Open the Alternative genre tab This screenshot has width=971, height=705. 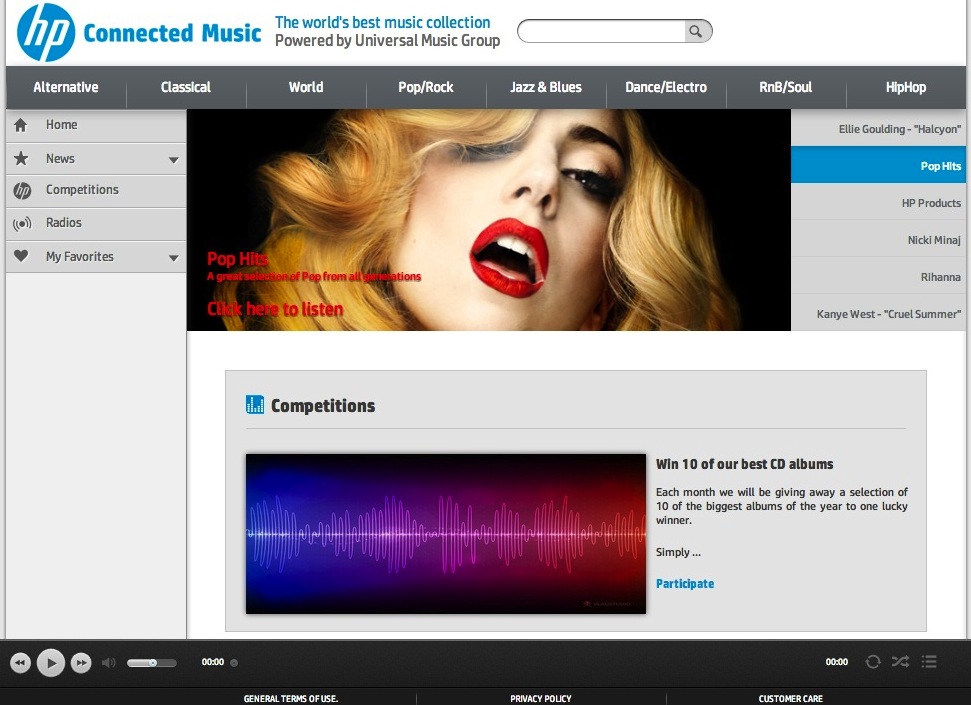tap(66, 87)
